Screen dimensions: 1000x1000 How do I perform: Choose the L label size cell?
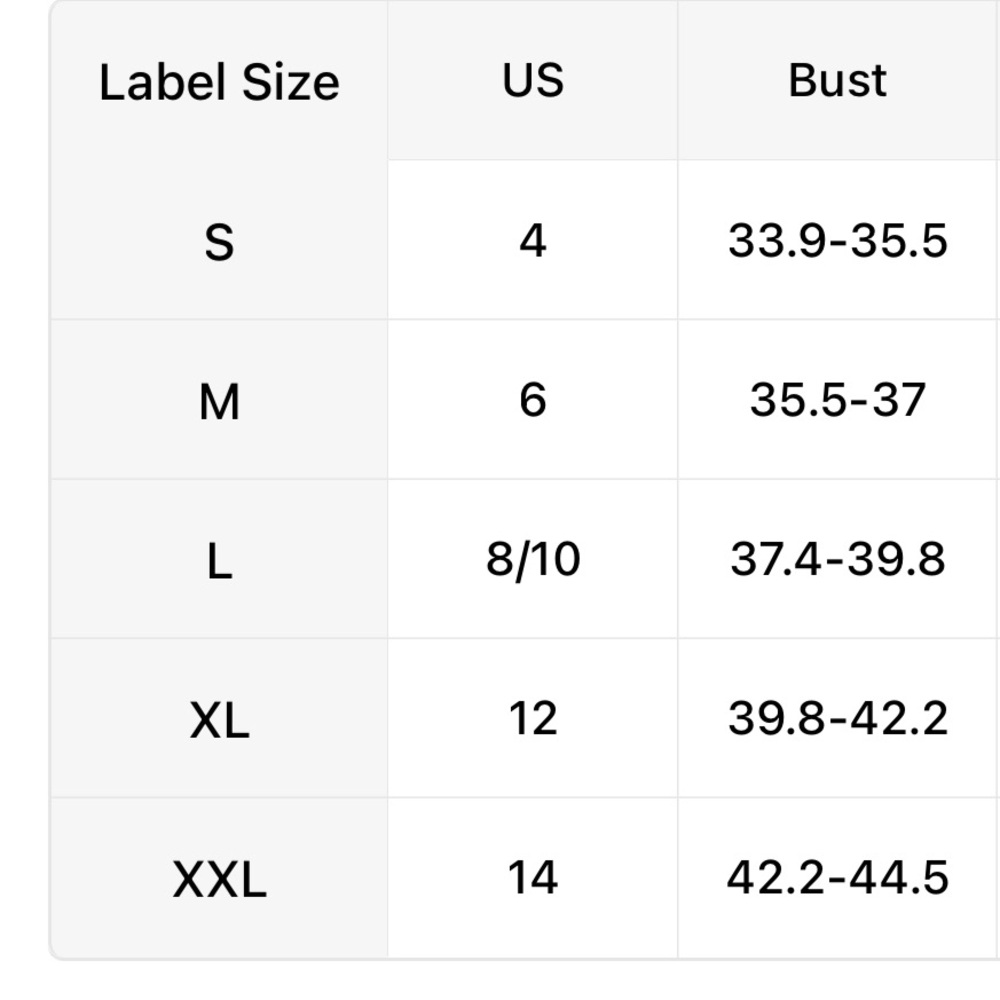click(x=219, y=559)
